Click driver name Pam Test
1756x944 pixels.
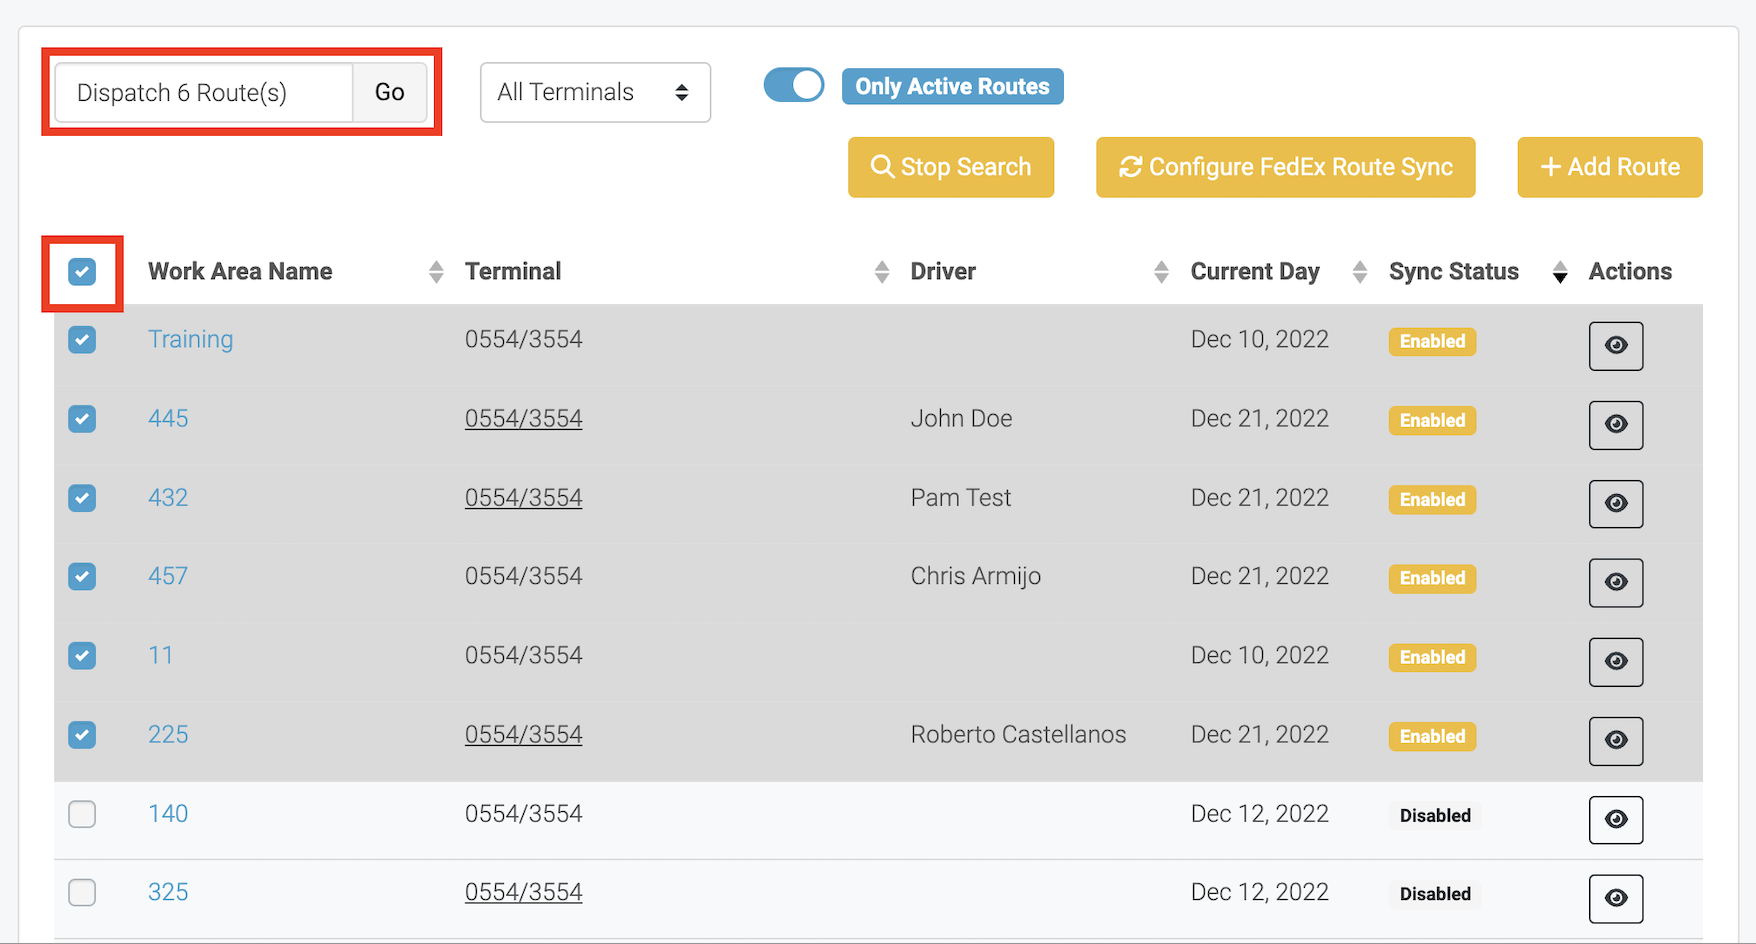[x=961, y=497]
